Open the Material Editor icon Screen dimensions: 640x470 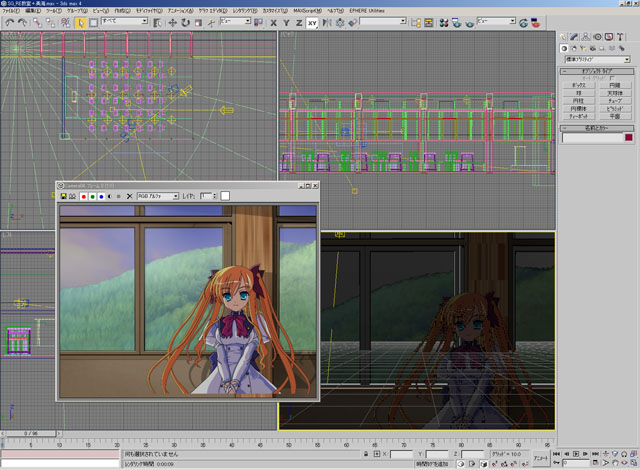[444, 23]
